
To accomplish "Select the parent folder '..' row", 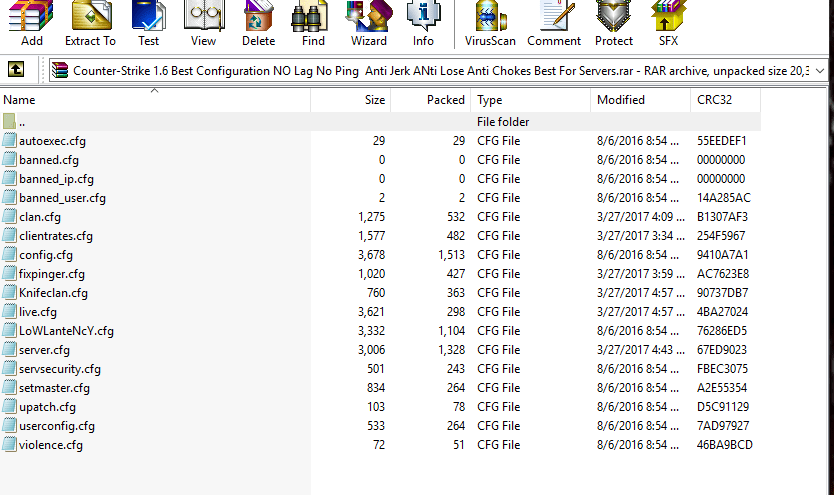I will (380, 122).
